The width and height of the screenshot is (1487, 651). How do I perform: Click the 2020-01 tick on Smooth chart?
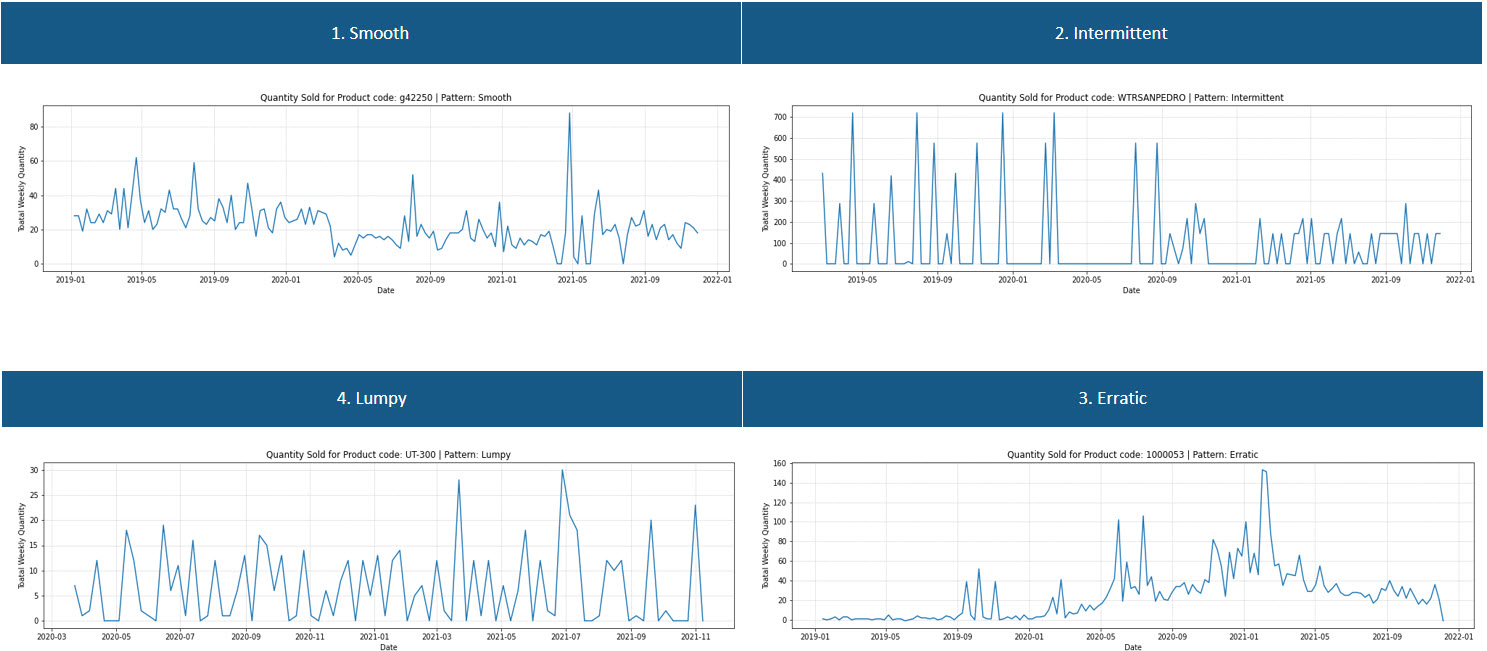(x=286, y=280)
